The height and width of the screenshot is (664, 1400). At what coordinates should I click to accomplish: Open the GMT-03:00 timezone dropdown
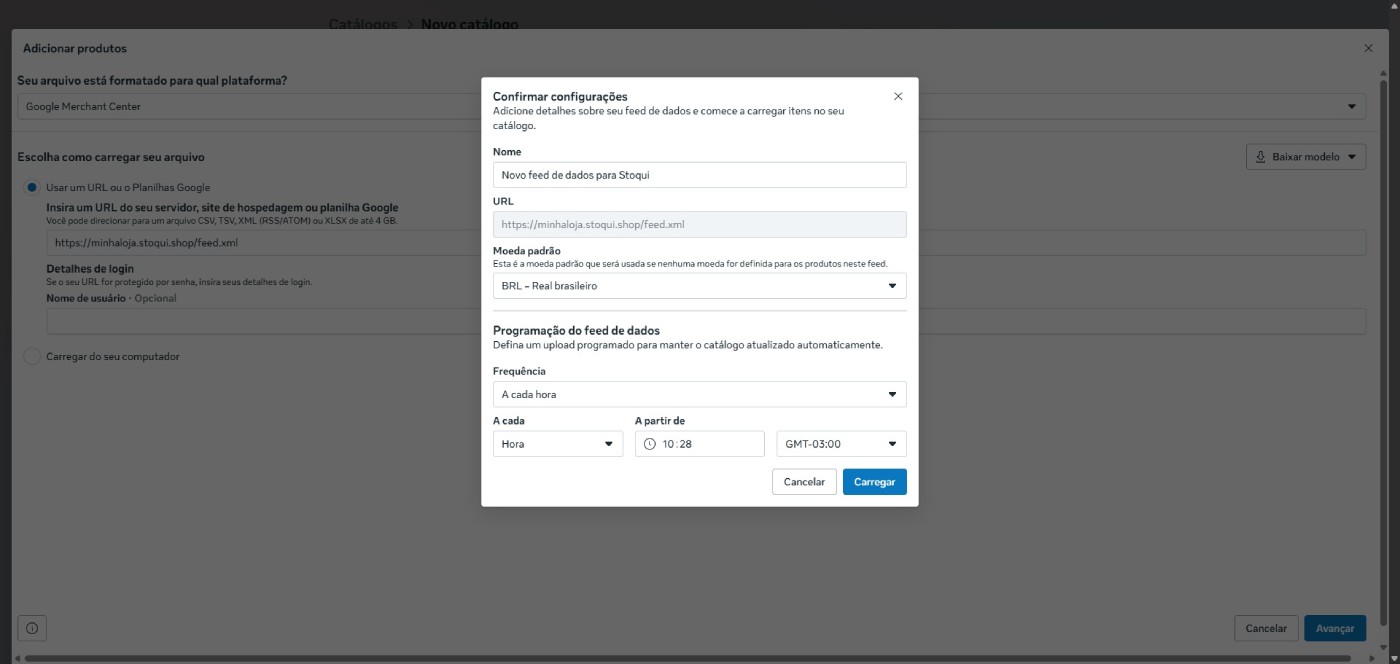pos(841,444)
